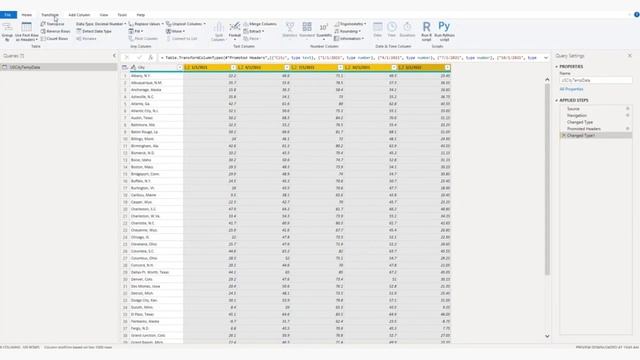Click the Detect Data Type icon
This screenshot has width=640, height=360.
(79, 31)
